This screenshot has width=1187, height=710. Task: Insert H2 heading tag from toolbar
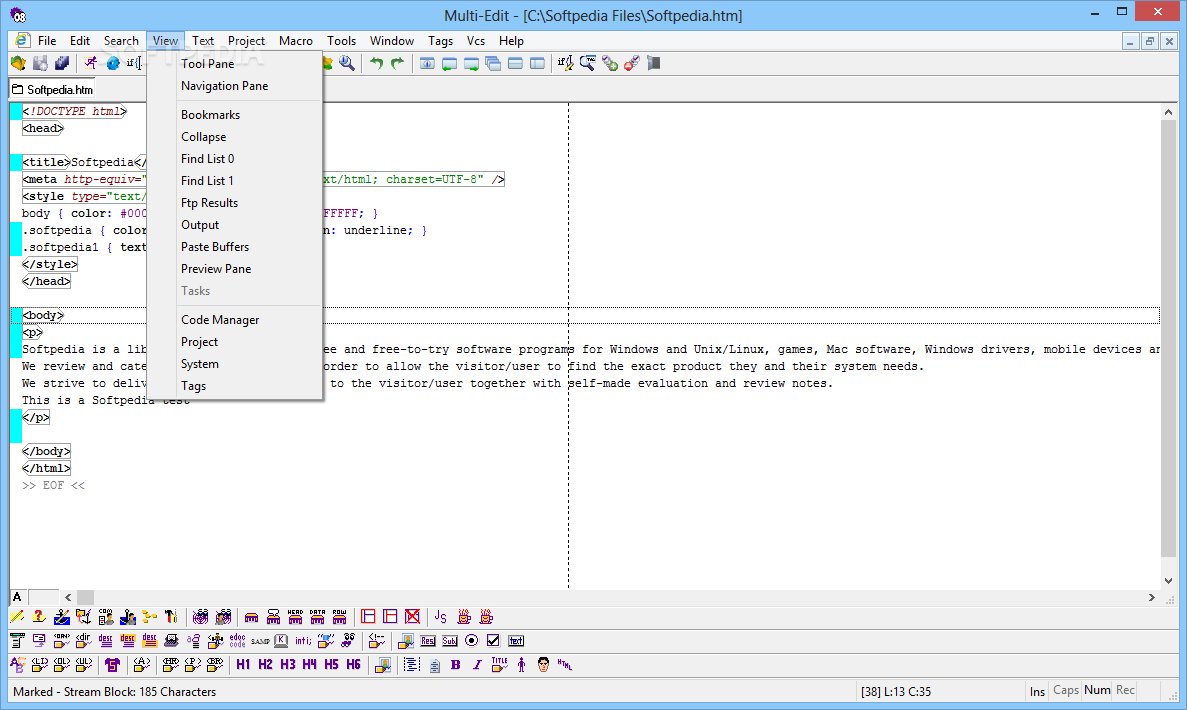point(265,665)
